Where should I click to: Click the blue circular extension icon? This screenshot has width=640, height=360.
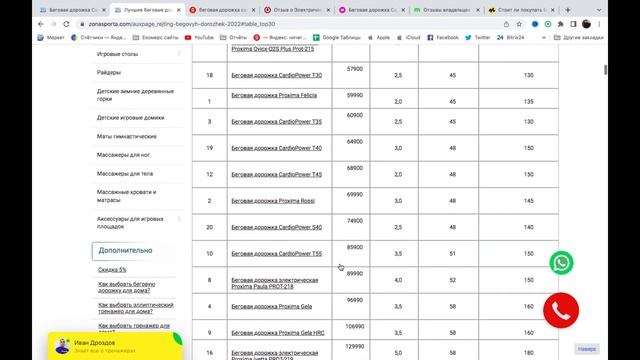point(535,24)
